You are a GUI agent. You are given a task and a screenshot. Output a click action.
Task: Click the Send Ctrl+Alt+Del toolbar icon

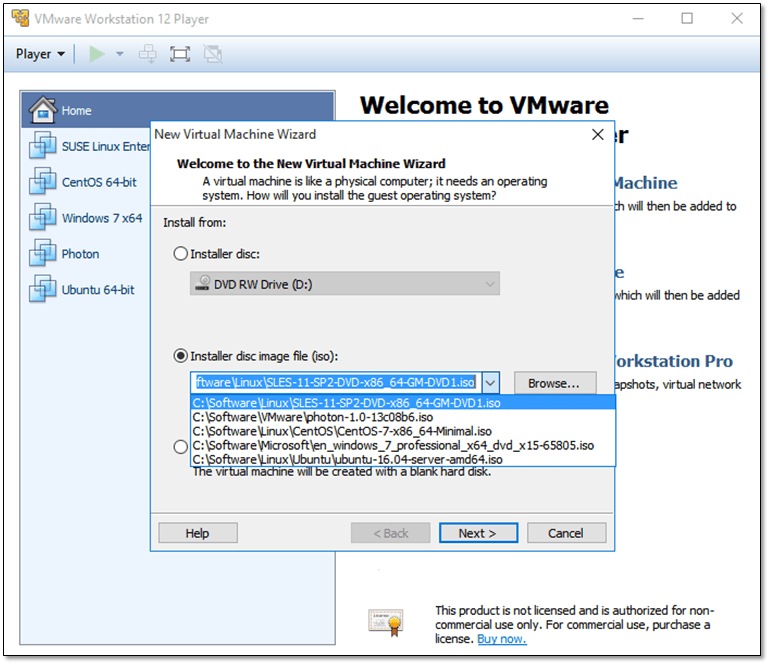[147, 54]
